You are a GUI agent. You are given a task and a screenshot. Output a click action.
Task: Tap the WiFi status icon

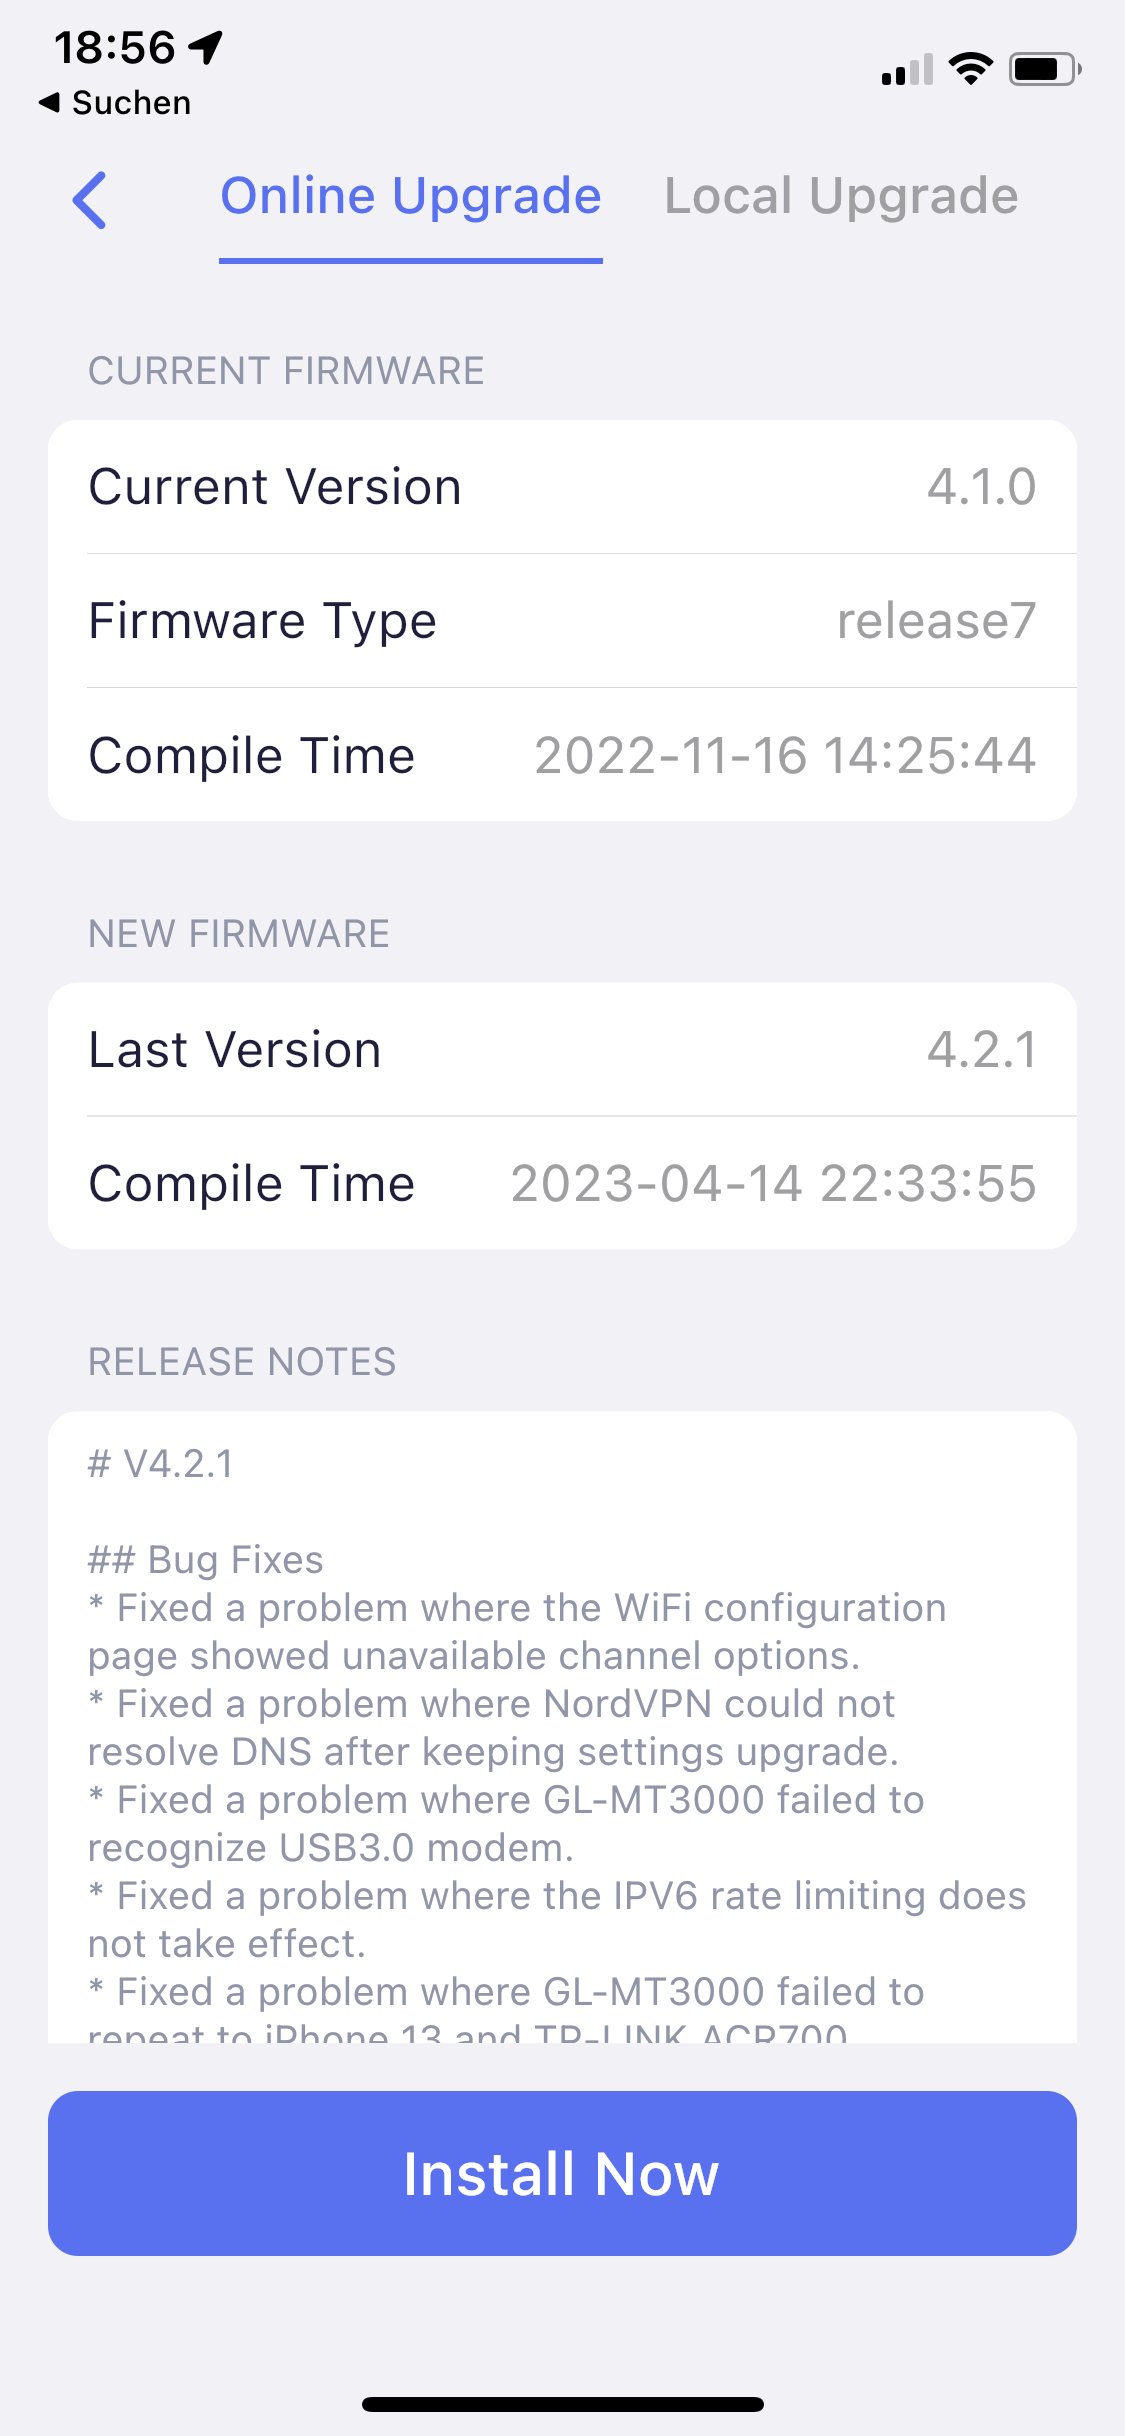point(970,69)
